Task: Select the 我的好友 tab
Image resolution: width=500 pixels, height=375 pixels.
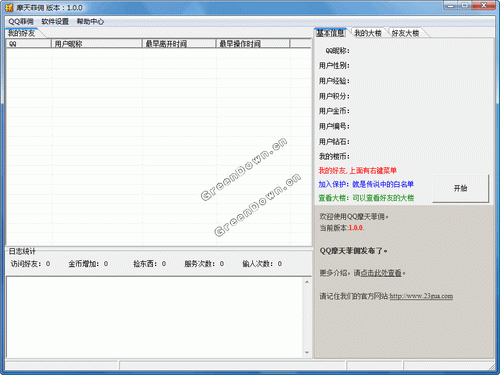Action: [x=22, y=33]
